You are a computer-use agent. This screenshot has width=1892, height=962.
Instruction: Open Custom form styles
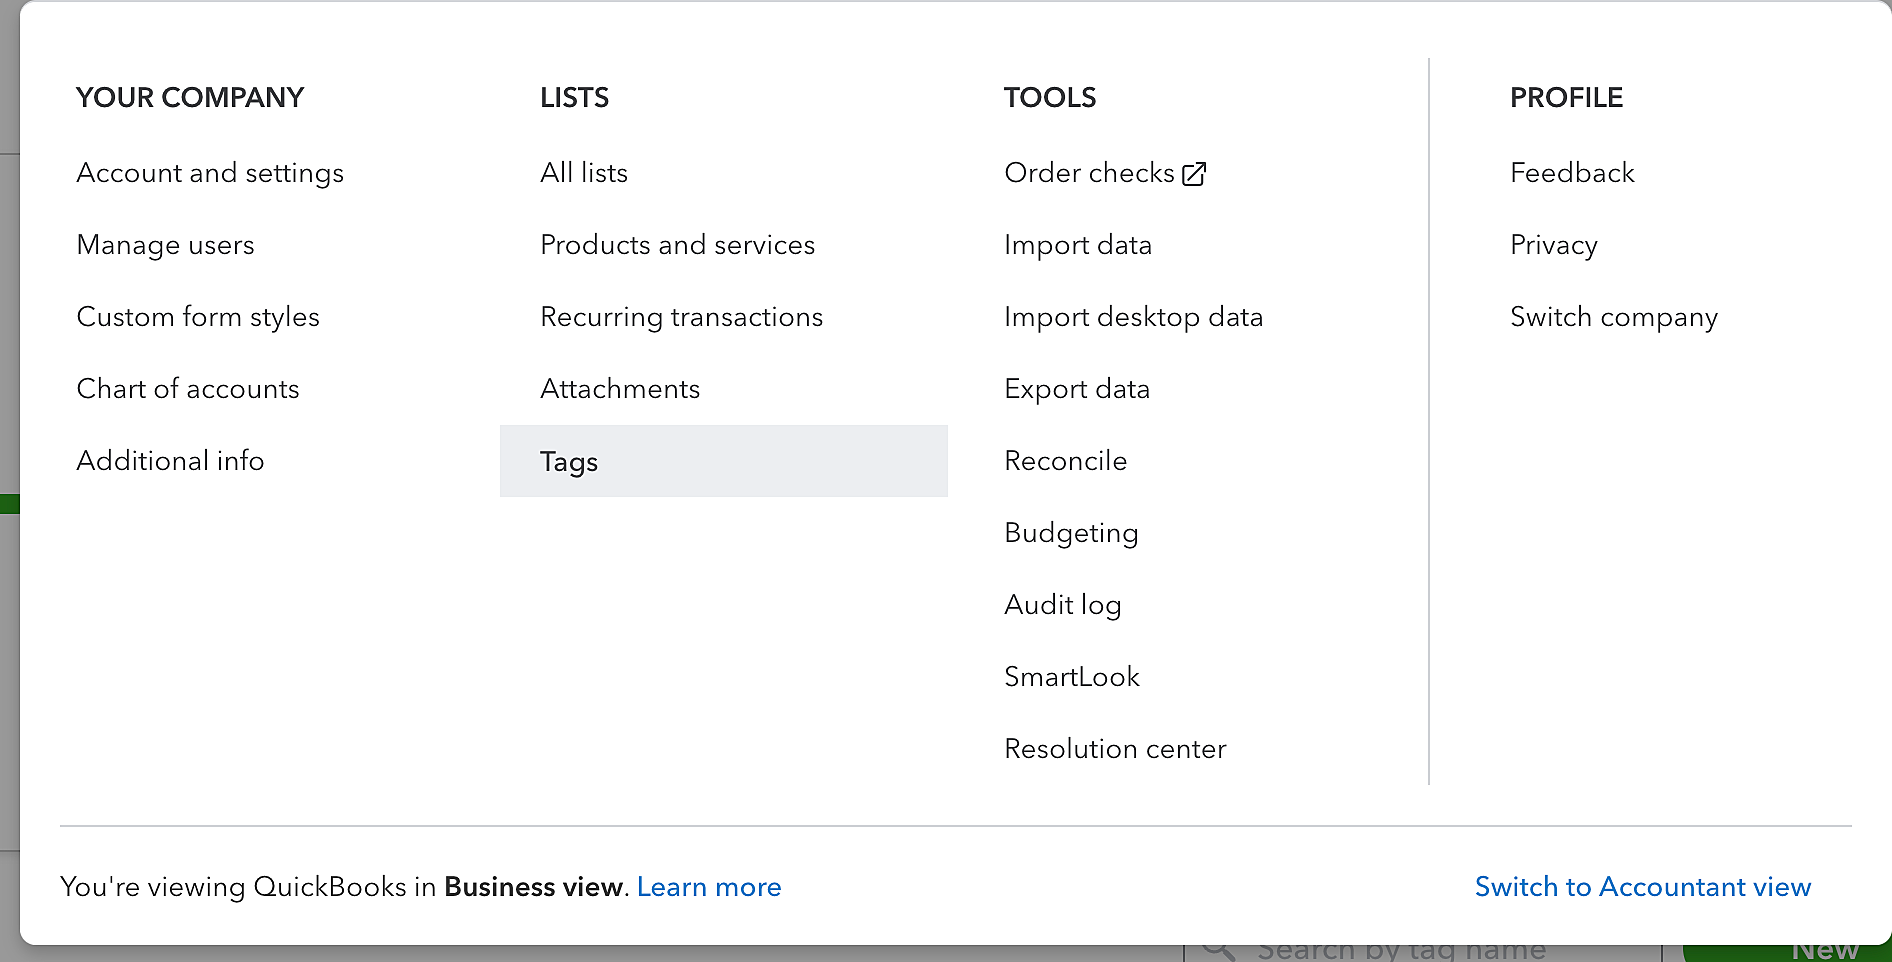point(198,317)
